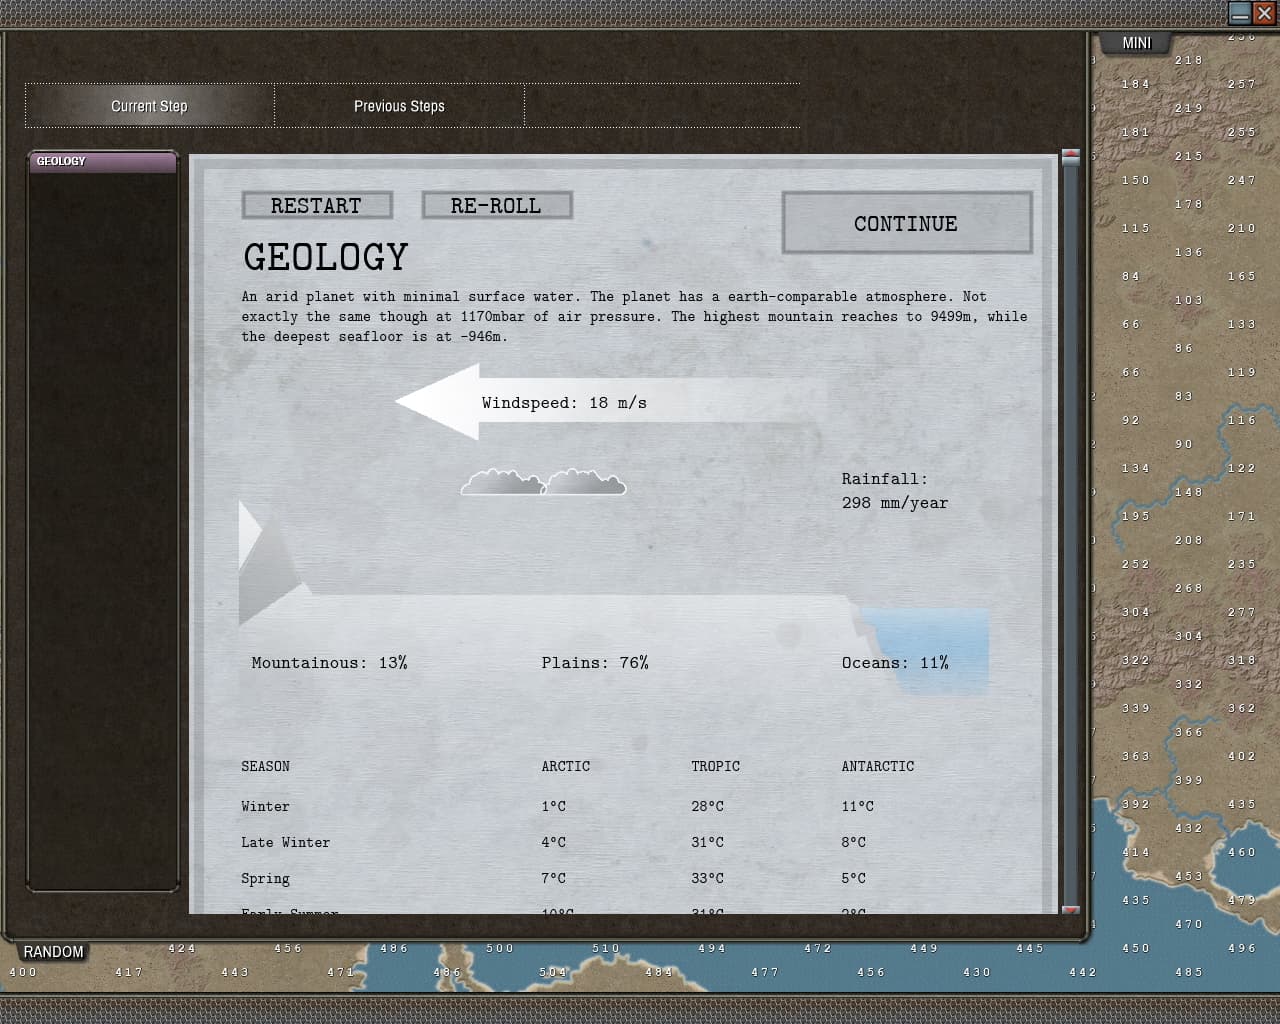Click map hex labeled 171

[x=1242, y=516]
